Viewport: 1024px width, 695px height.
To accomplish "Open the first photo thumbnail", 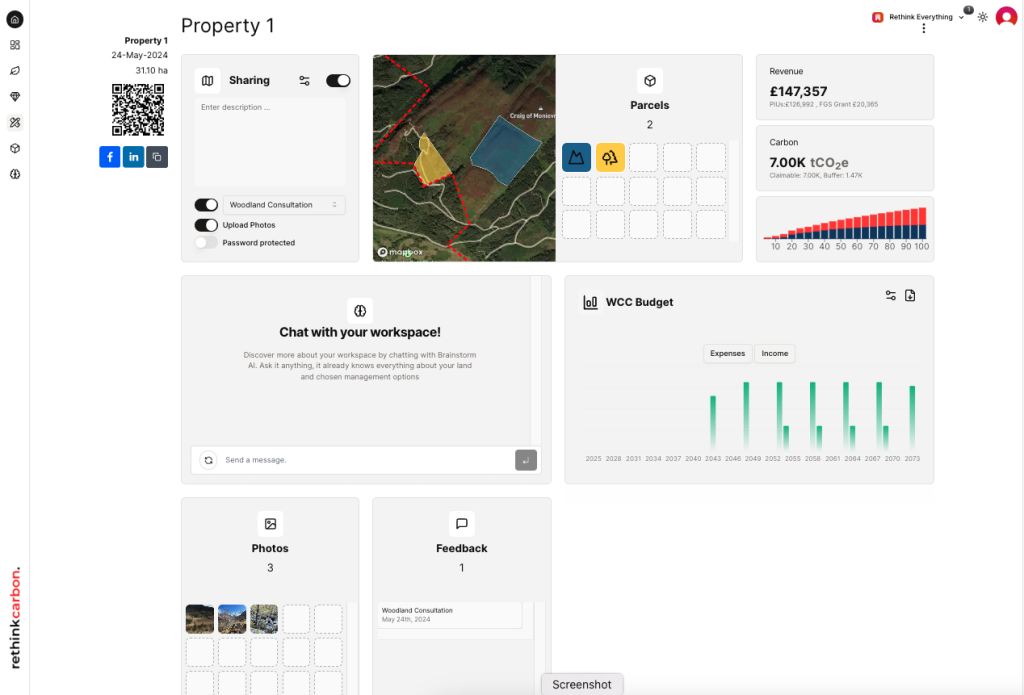I will pyautogui.click(x=200, y=619).
